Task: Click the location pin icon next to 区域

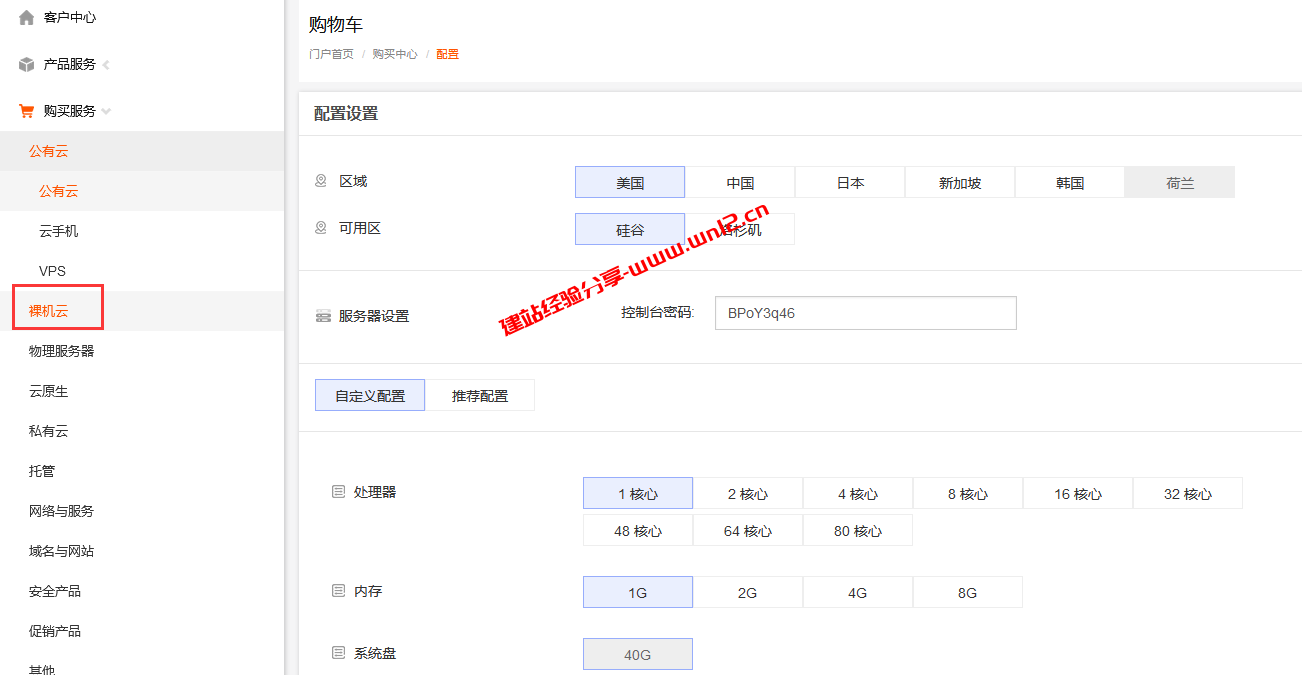Action: click(x=321, y=180)
